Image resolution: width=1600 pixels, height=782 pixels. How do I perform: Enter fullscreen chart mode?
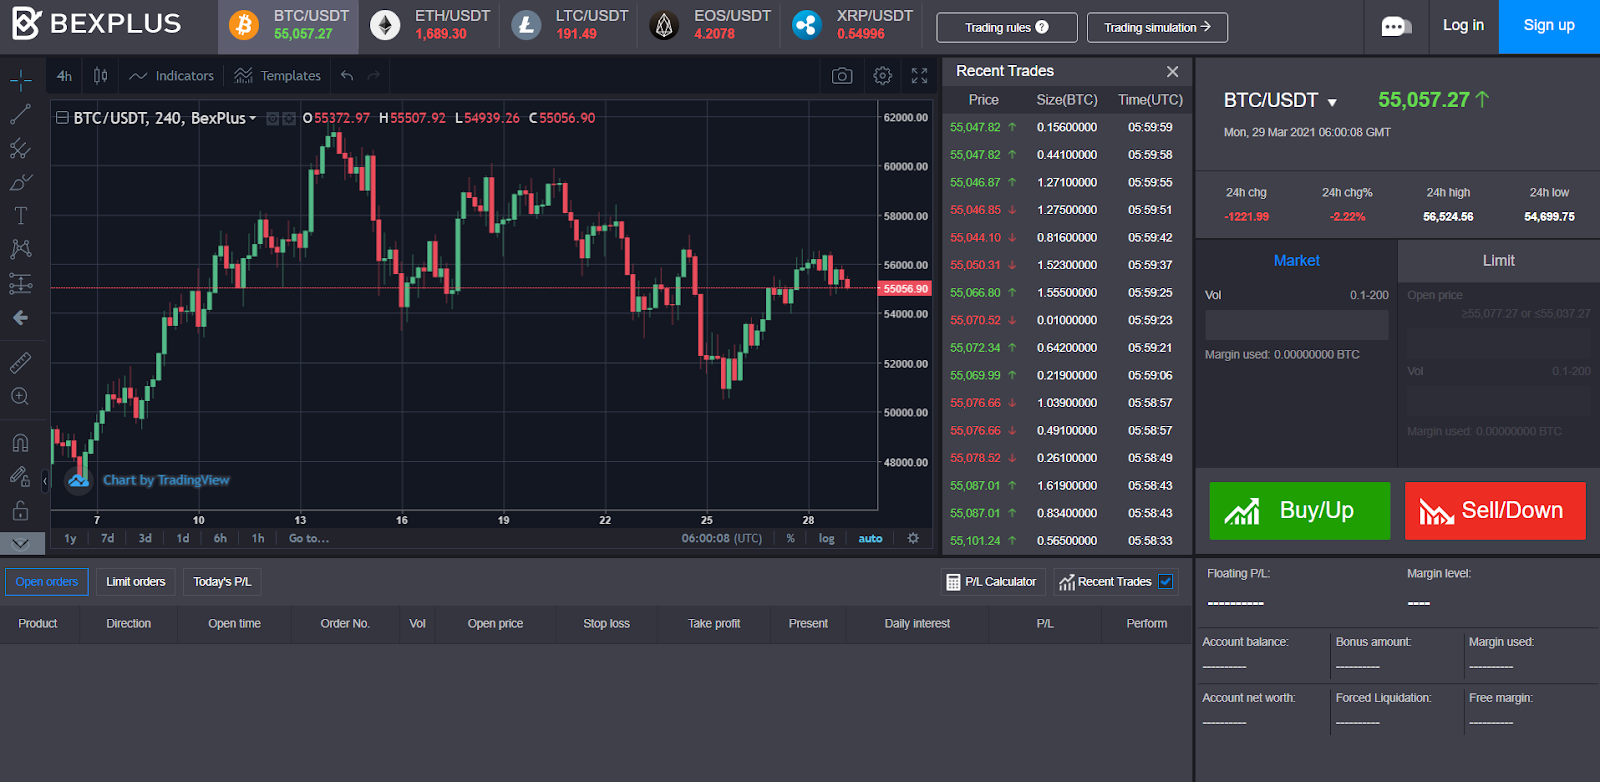point(920,76)
